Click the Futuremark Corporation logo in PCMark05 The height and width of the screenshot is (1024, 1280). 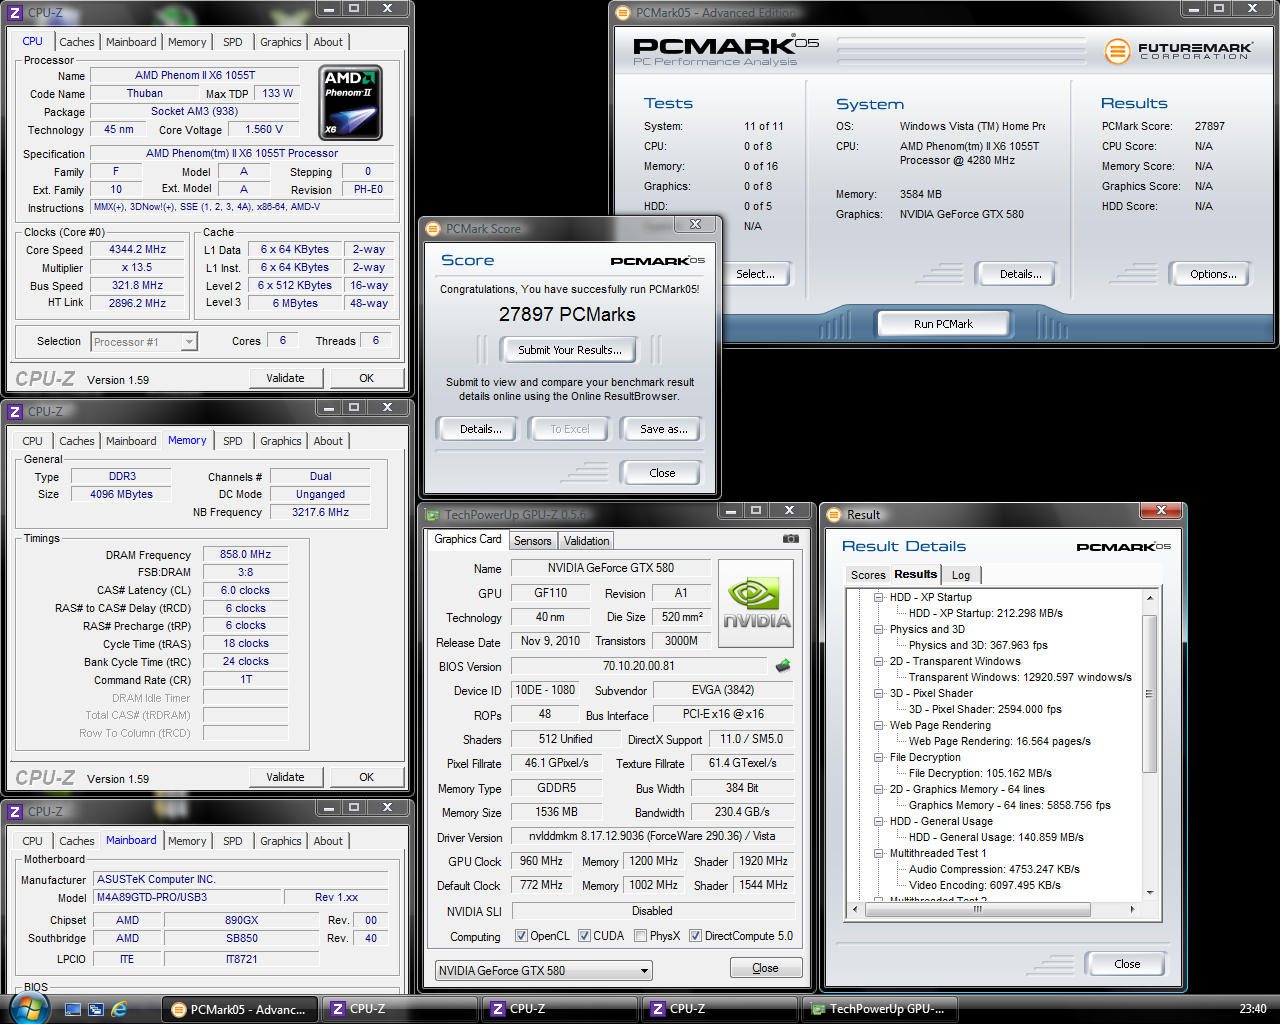1178,50
